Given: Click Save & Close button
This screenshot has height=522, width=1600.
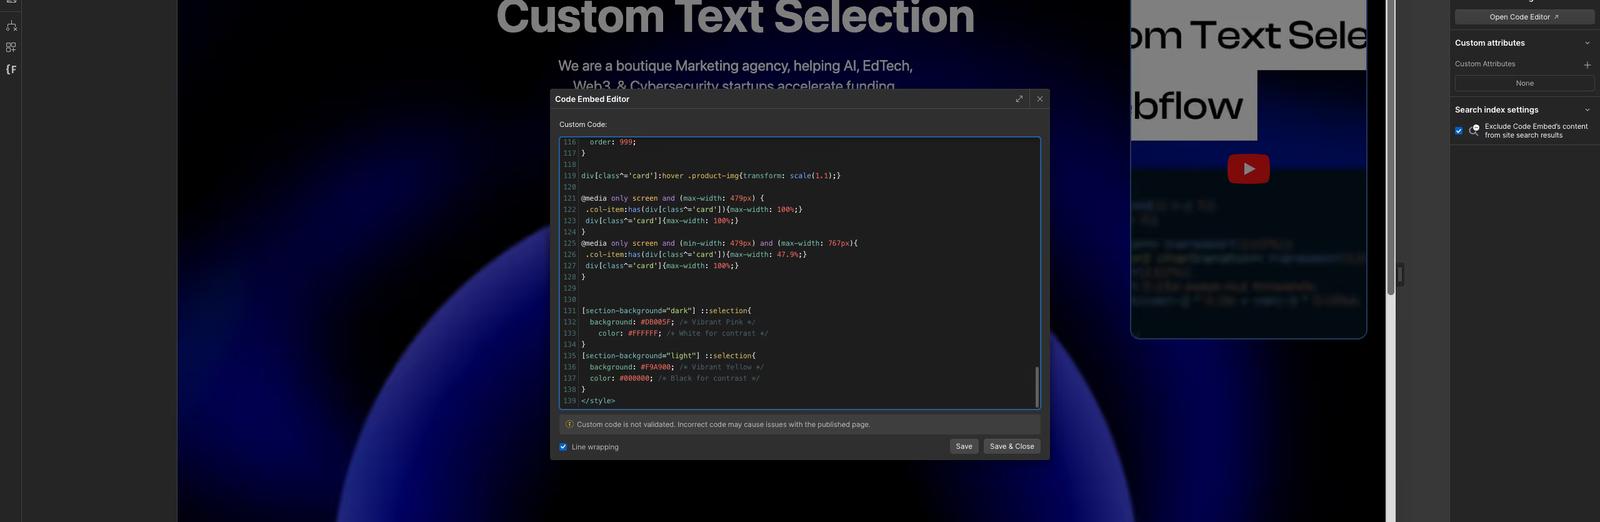Looking at the screenshot, I should click(1011, 446).
